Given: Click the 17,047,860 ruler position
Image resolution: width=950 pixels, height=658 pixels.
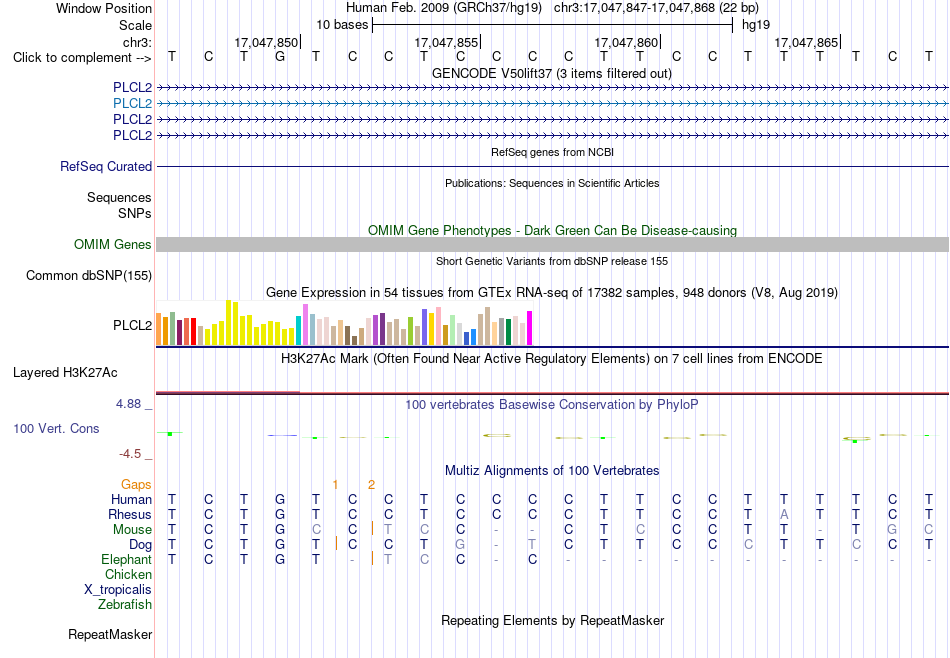Looking at the screenshot, I should (x=626, y=42).
